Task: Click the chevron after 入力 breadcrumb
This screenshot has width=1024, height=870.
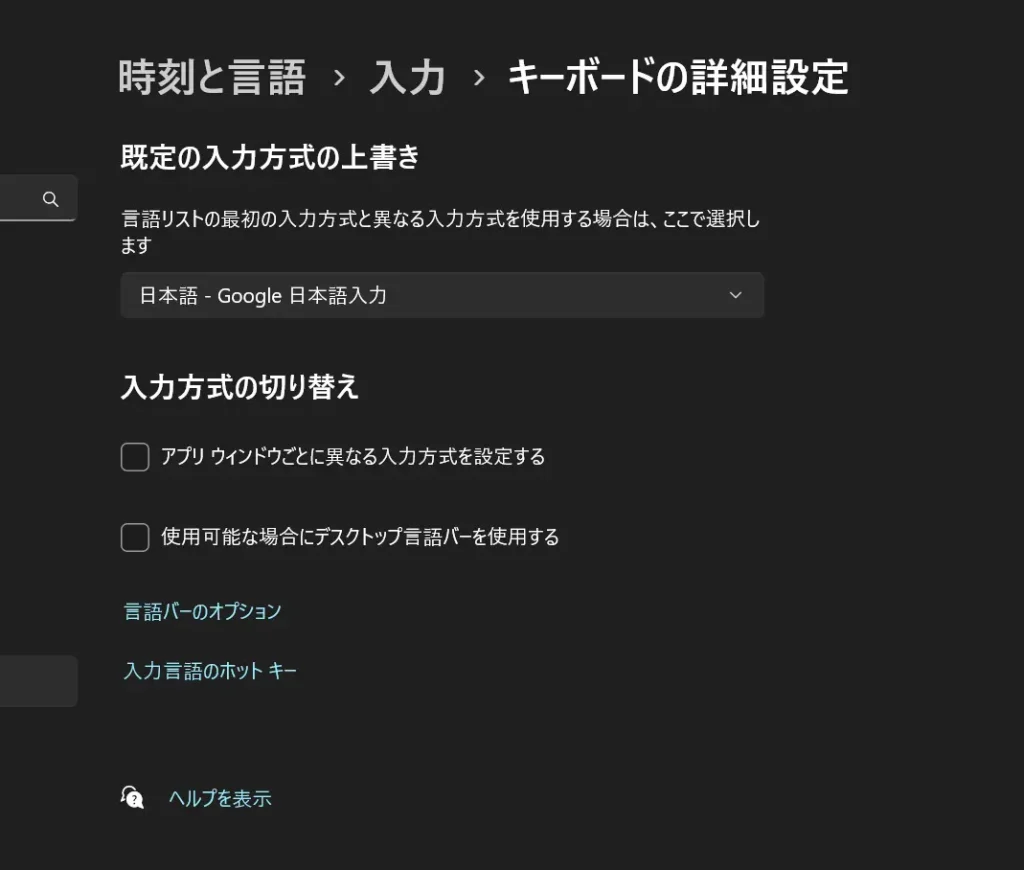Action: click(479, 78)
